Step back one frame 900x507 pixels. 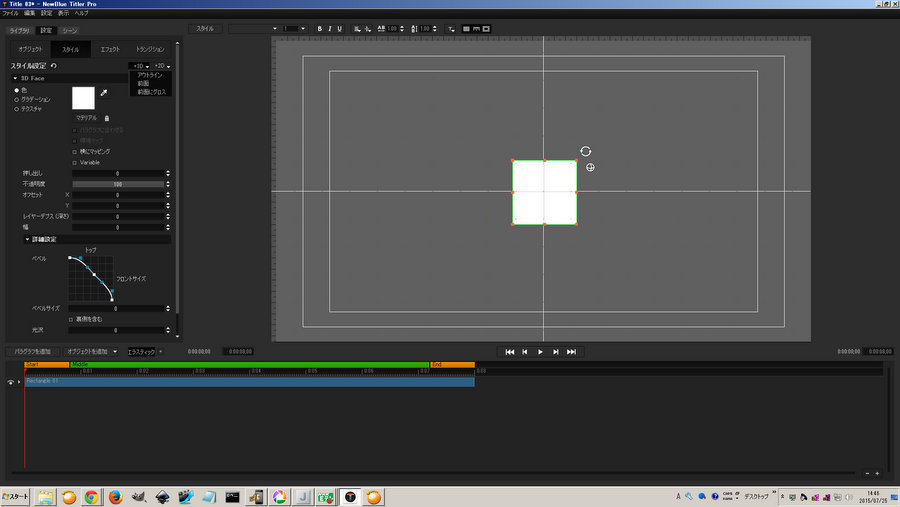[525, 352]
